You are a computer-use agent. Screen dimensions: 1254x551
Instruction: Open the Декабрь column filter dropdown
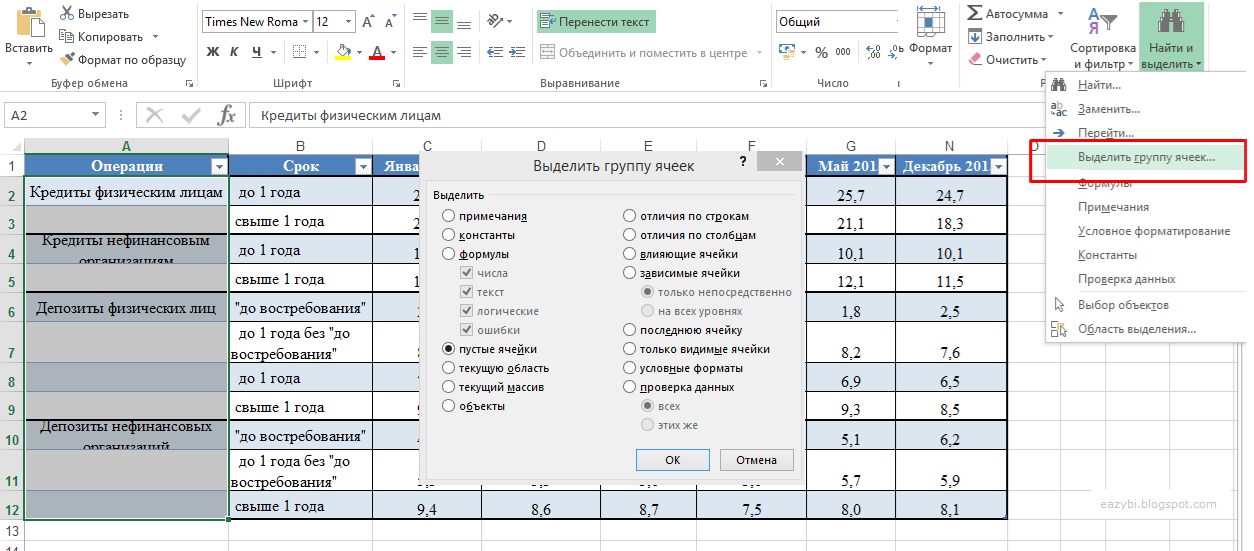coord(998,166)
